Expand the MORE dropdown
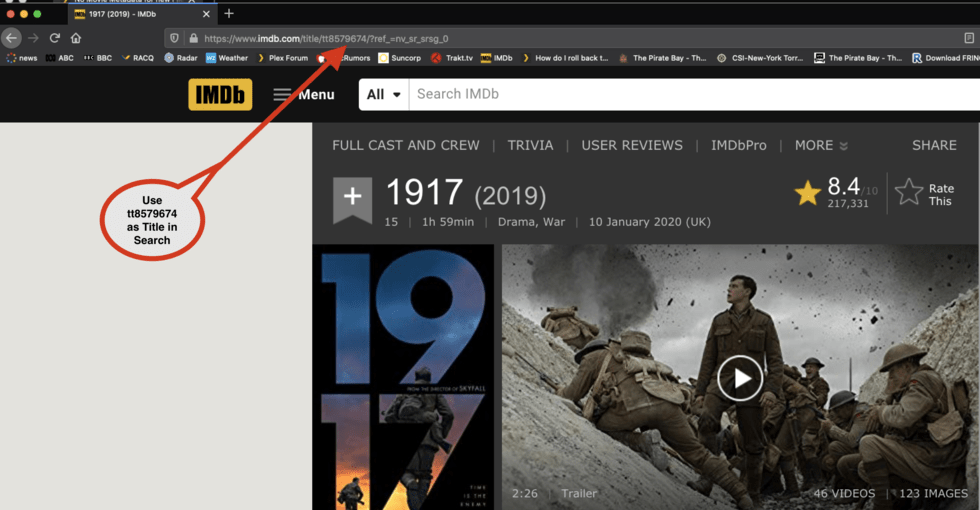This screenshot has width=980, height=510. pos(821,145)
